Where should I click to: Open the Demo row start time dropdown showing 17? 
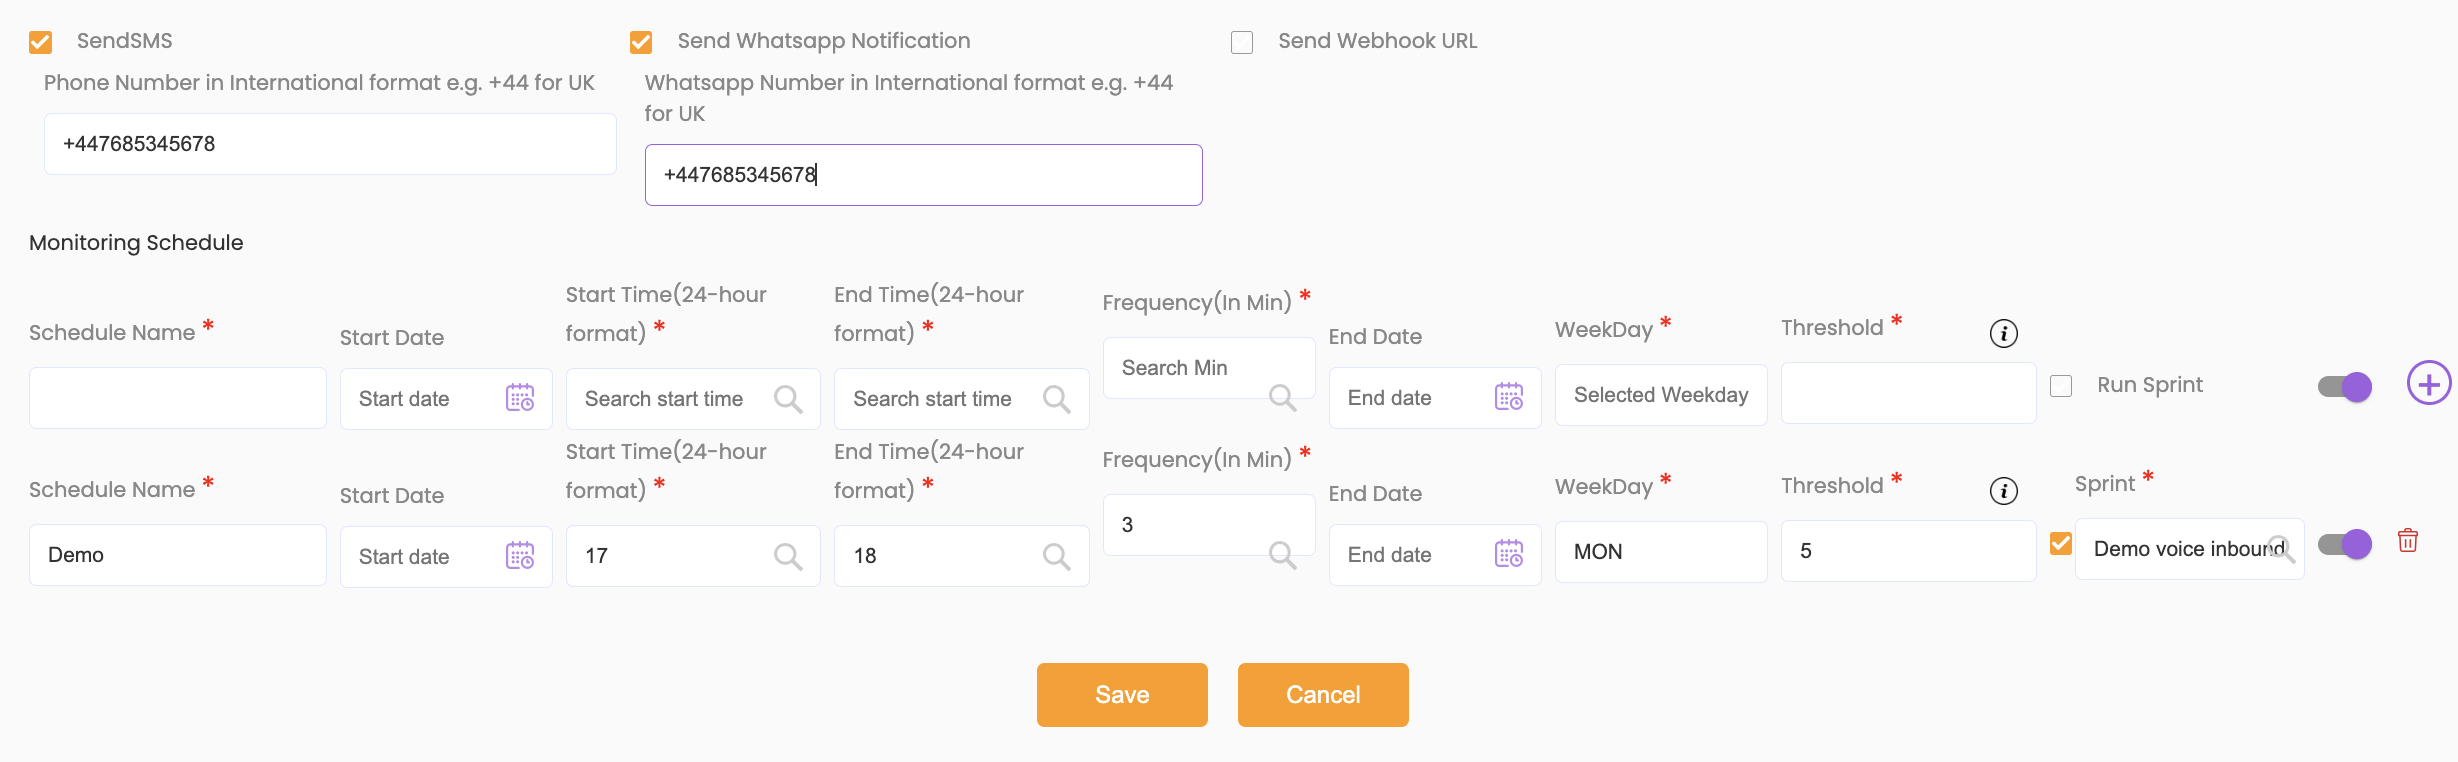pos(692,556)
